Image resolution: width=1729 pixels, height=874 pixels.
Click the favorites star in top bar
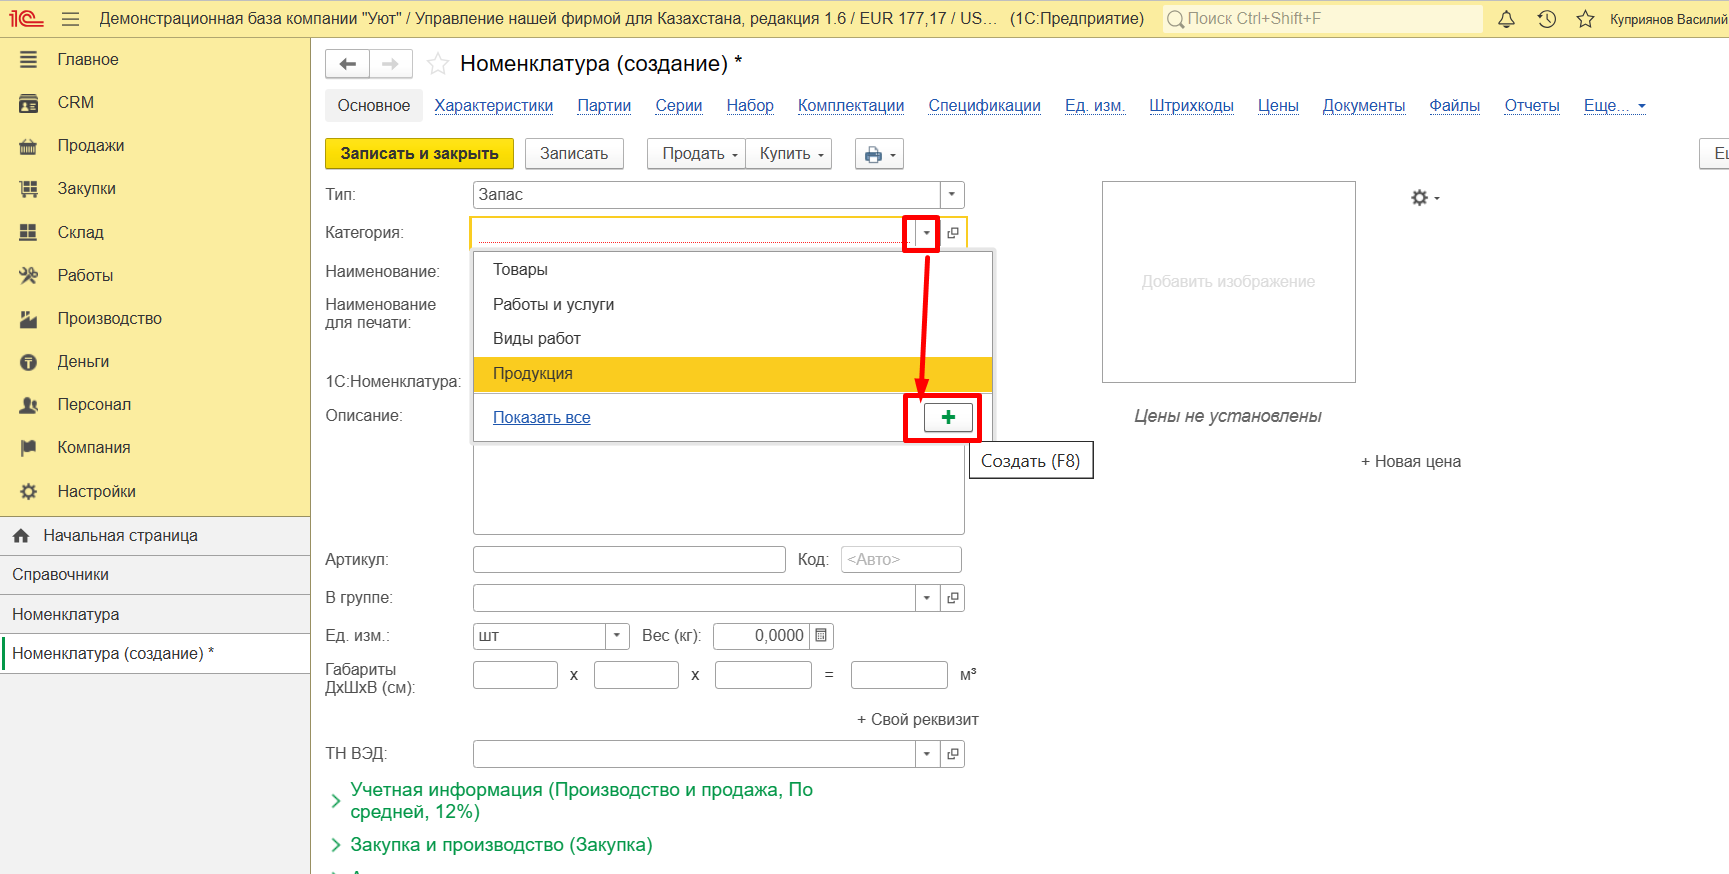pyautogui.click(x=1585, y=19)
